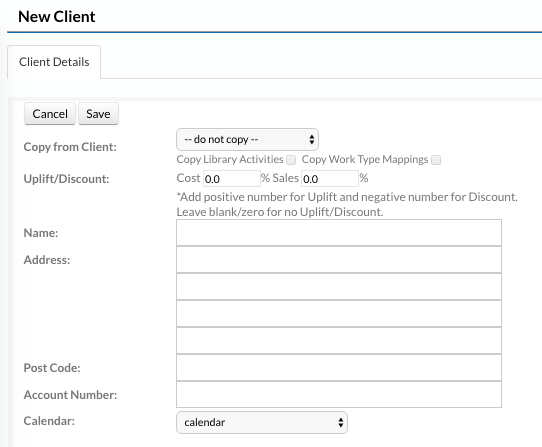Click the New Client page heading
Screen dimensions: 542x447
click(x=57, y=17)
